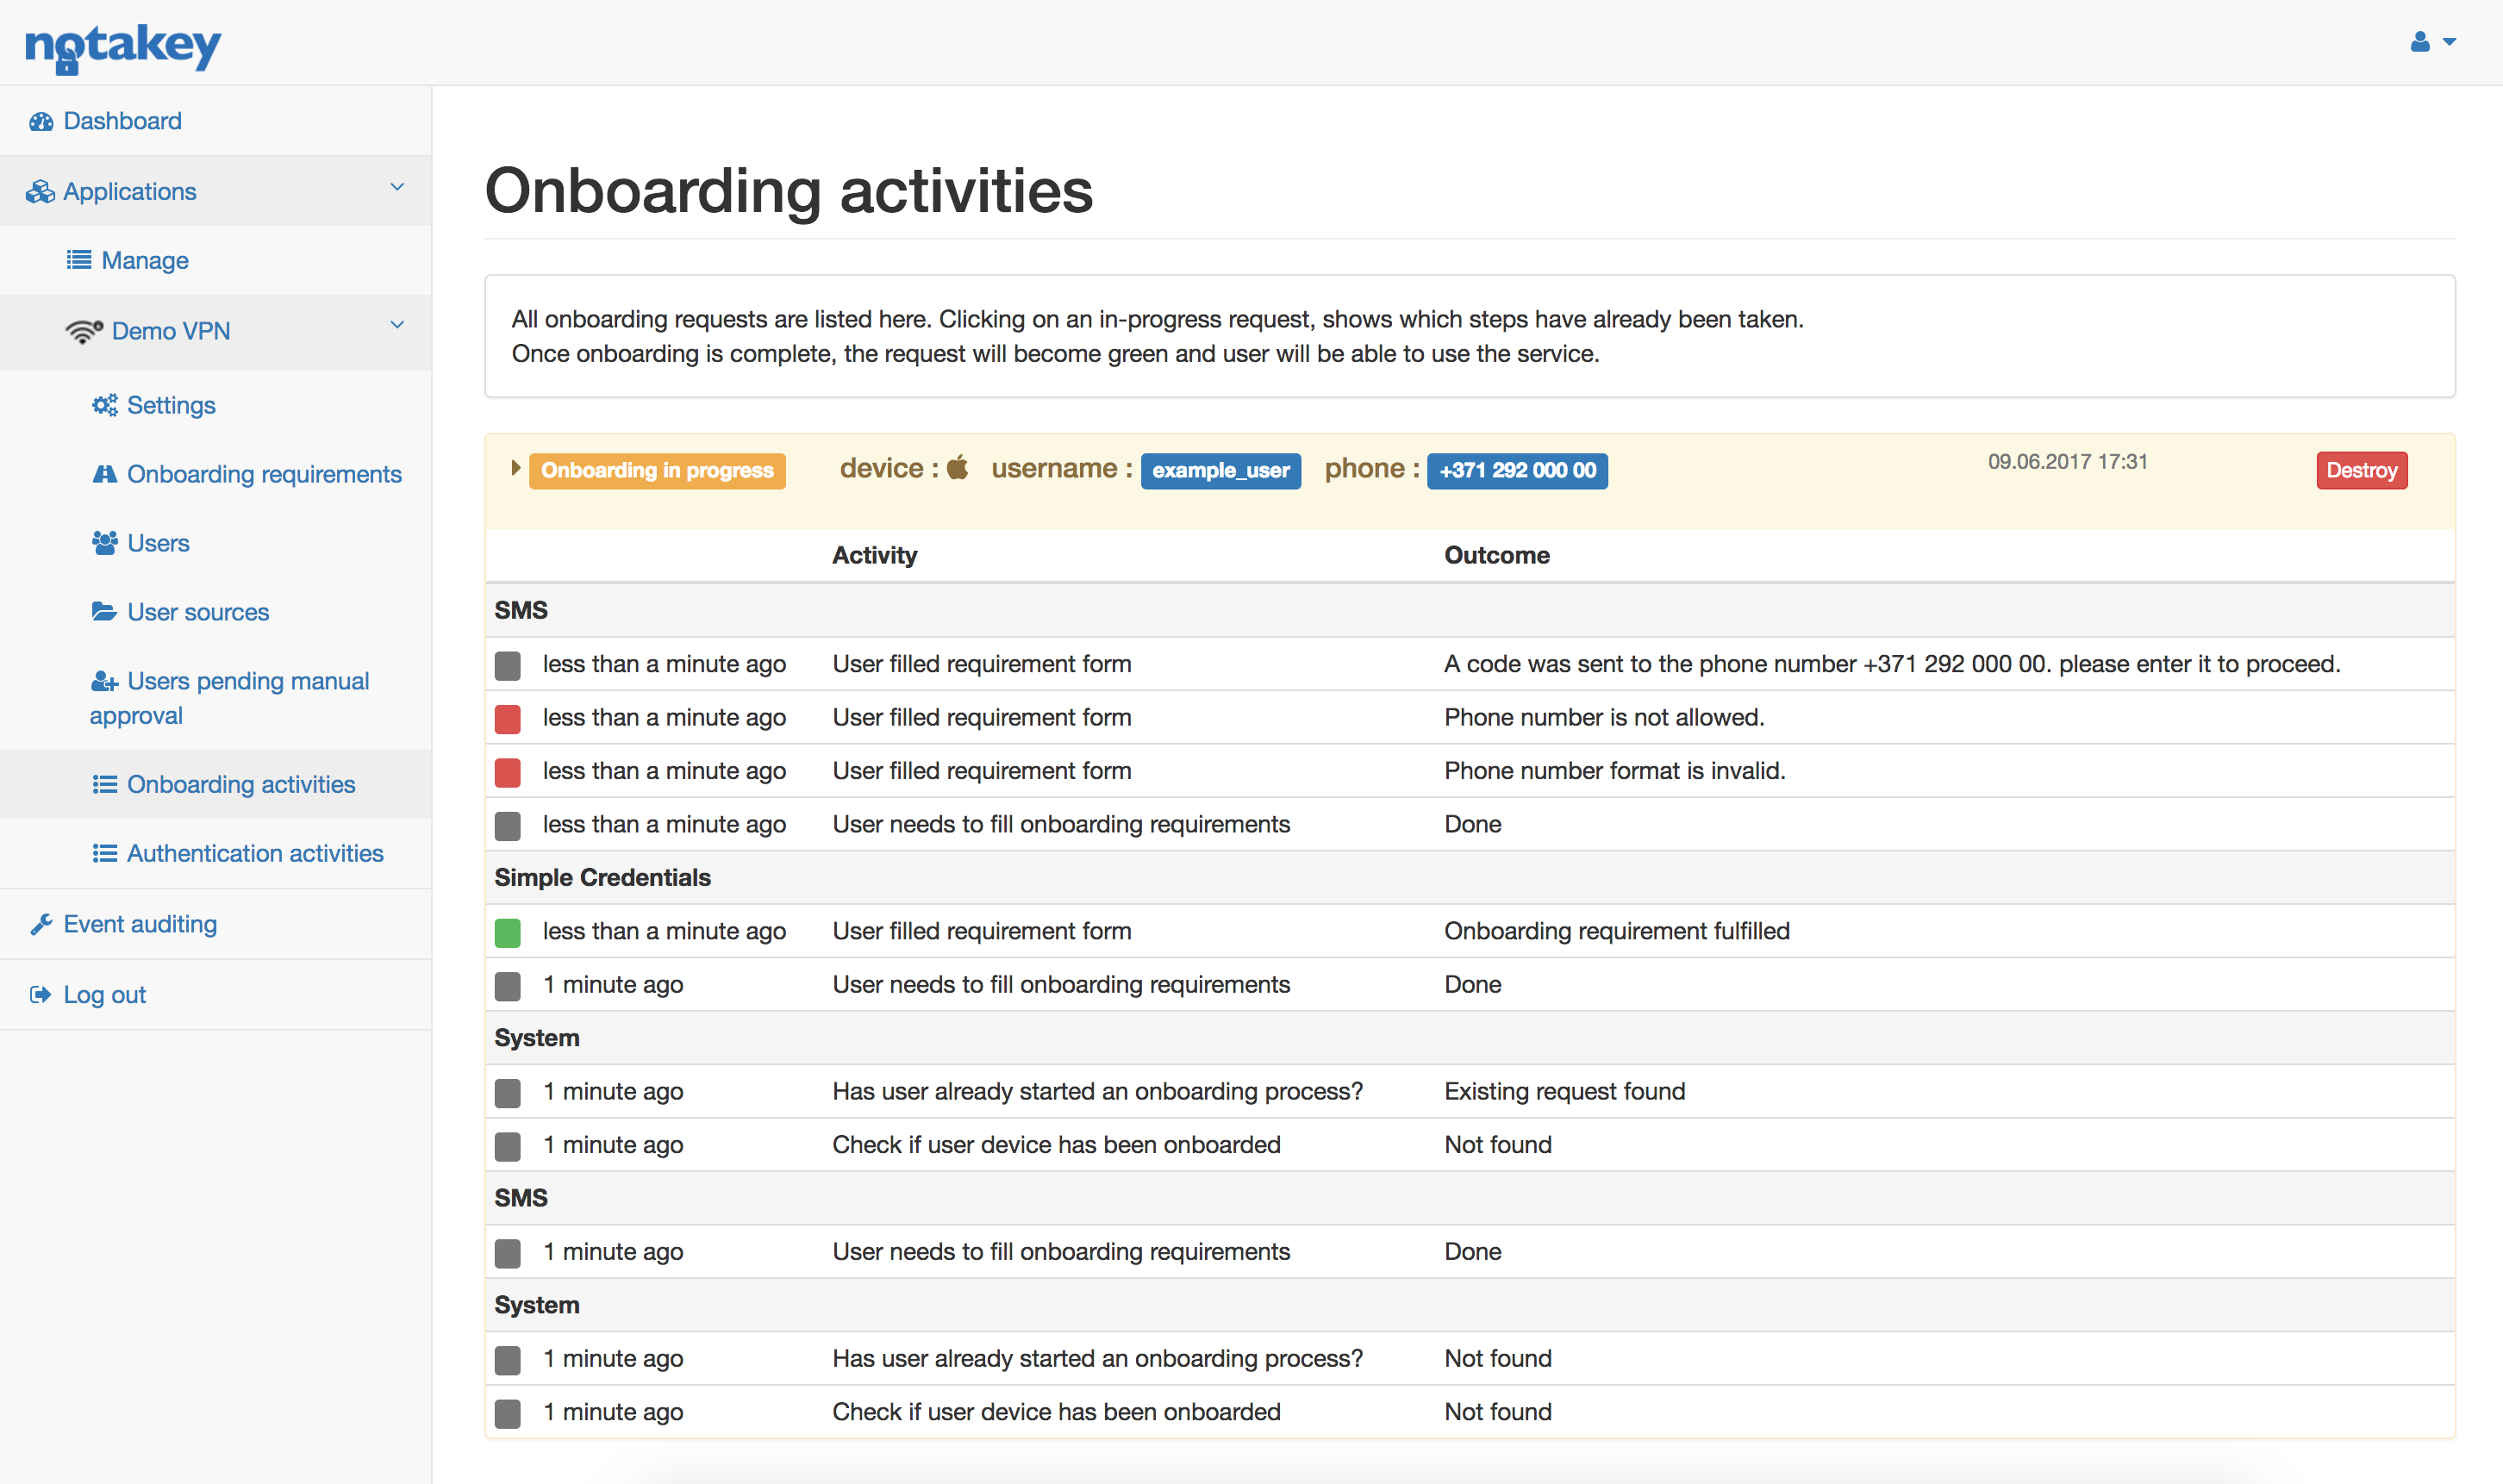Click the Outcome column header
This screenshot has width=2503, height=1484.
click(x=1497, y=555)
